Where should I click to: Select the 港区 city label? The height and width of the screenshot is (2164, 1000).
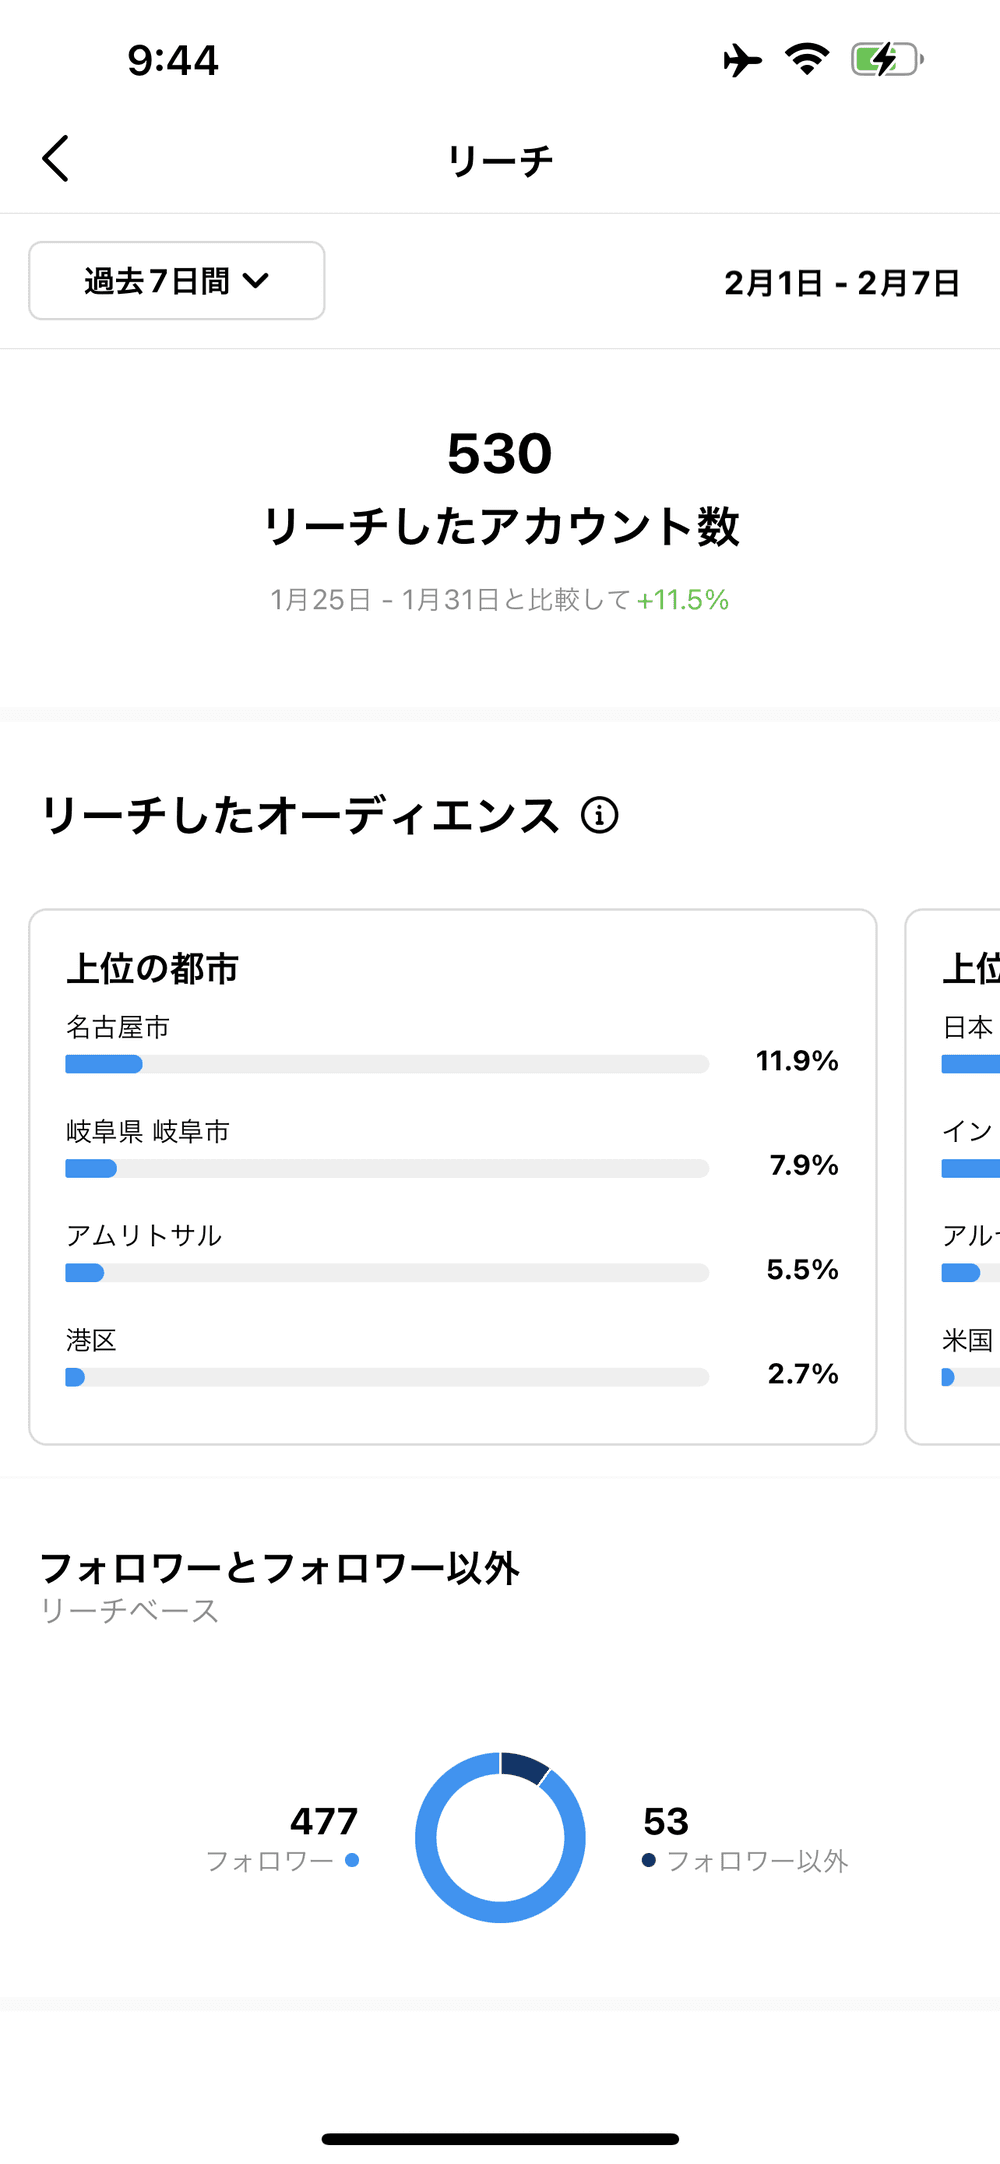click(91, 1340)
